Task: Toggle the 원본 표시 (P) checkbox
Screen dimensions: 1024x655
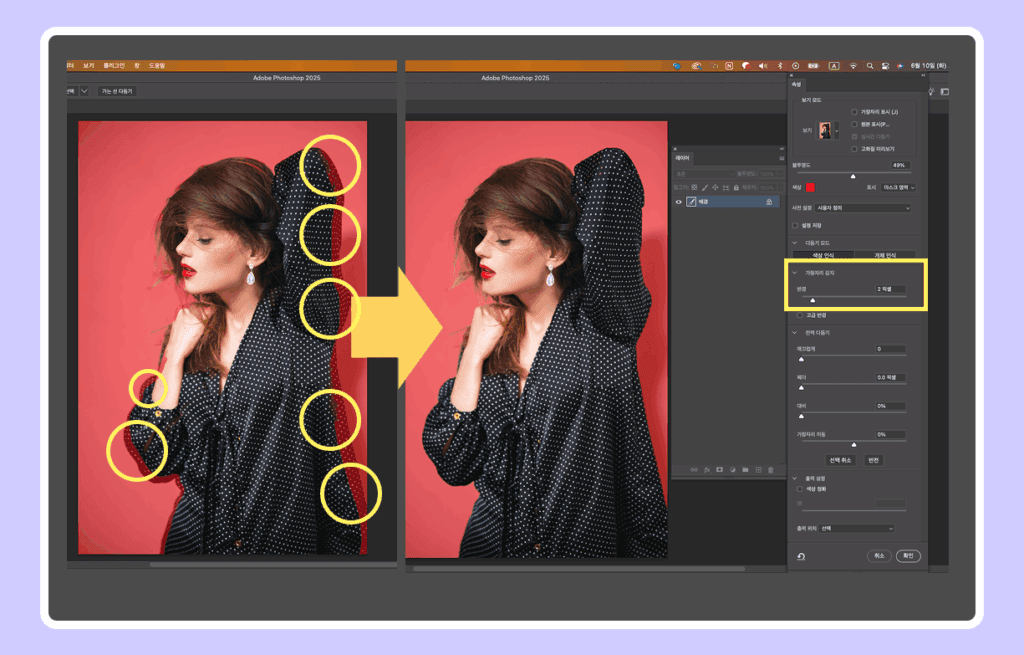Action: tap(854, 124)
